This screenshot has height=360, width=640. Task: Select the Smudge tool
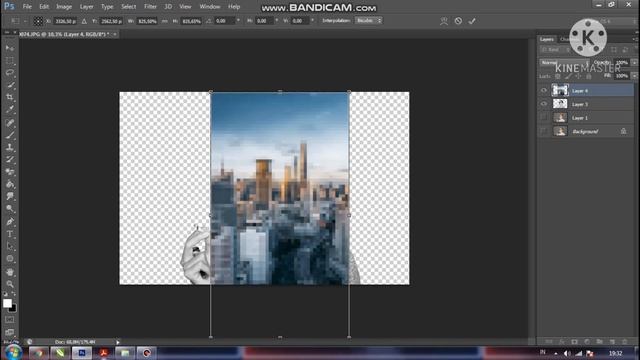coord(10,196)
